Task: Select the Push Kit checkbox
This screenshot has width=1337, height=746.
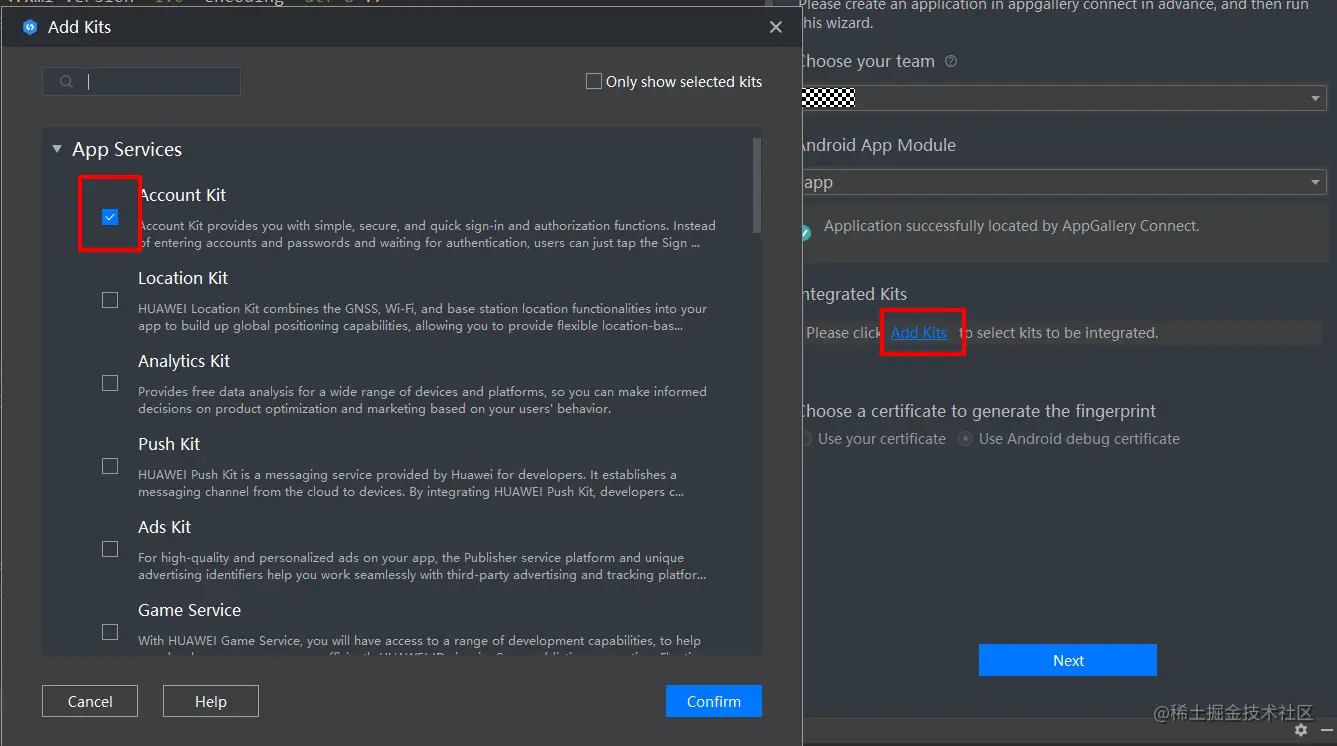Action: [110, 466]
